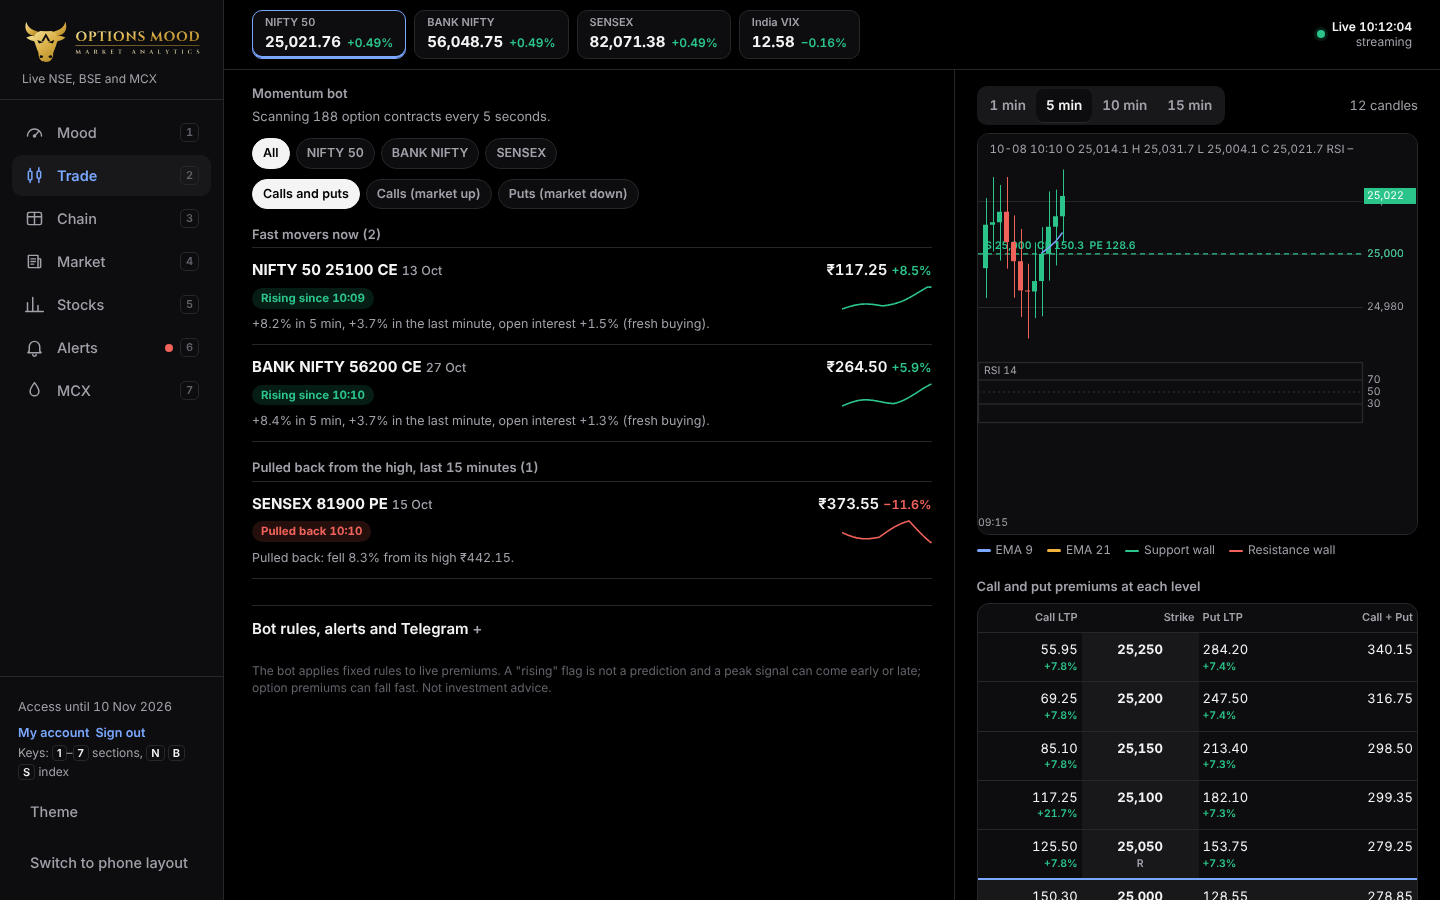Click the Pulled back 10:10 badge
The image size is (1440, 900).
[x=311, y=531]
